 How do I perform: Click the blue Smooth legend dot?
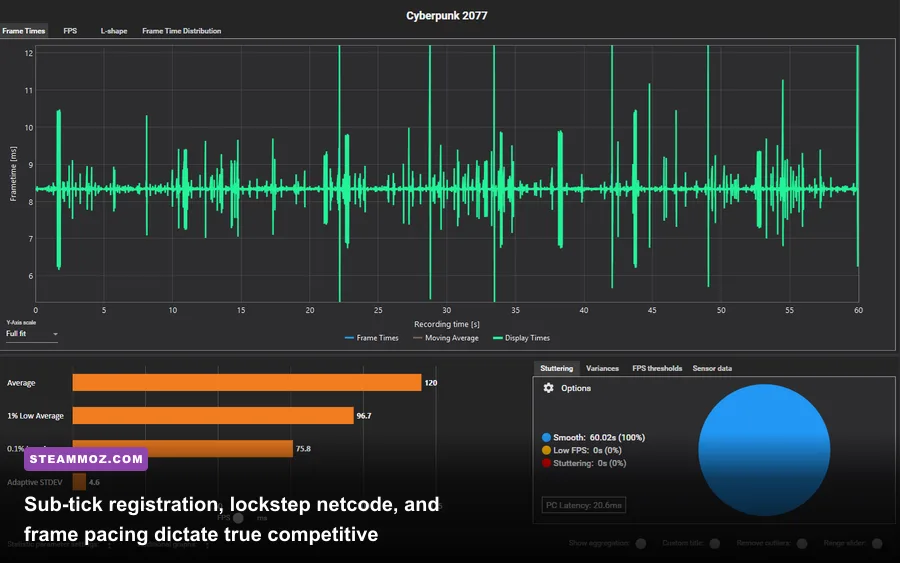click(546, 437)
